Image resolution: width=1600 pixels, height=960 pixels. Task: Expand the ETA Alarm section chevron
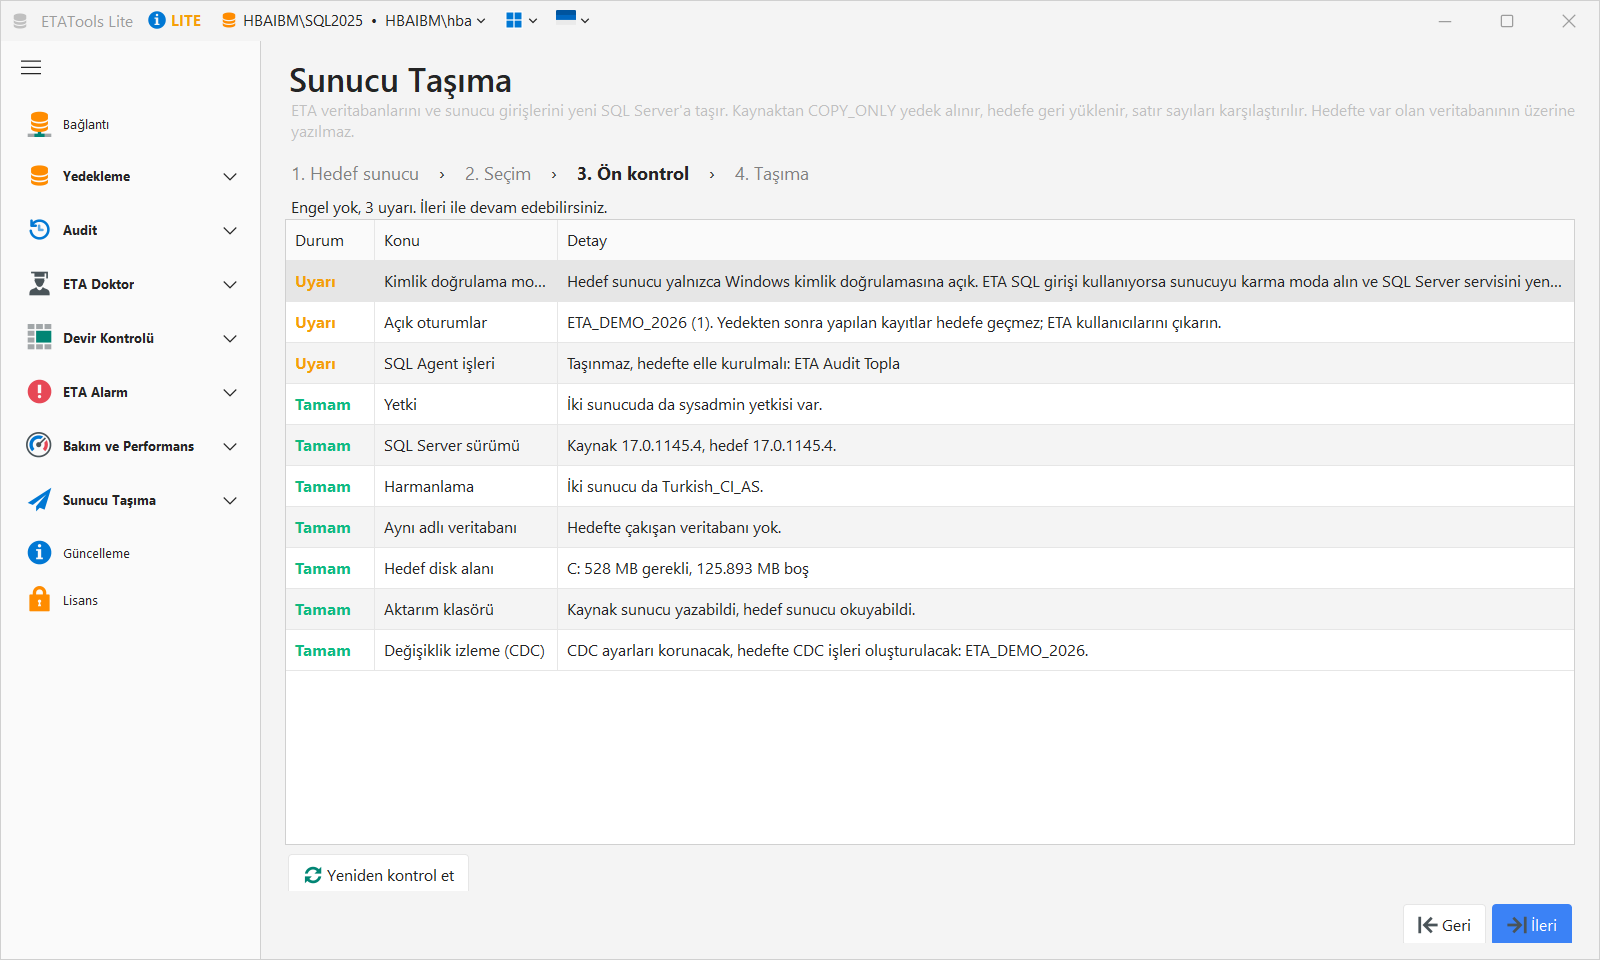tap(230, 393)
